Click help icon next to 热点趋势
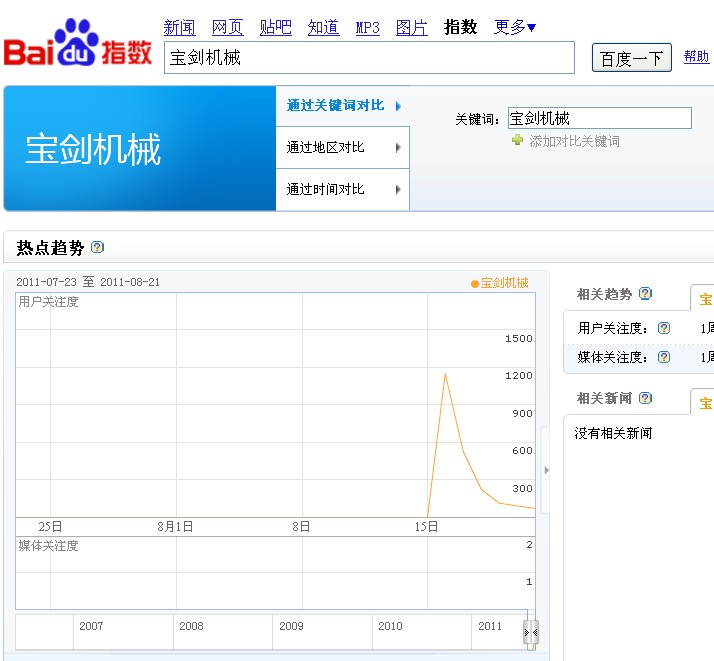Image resolution: width=714 pixels, height=661 pixels. (x=97, y=247)
